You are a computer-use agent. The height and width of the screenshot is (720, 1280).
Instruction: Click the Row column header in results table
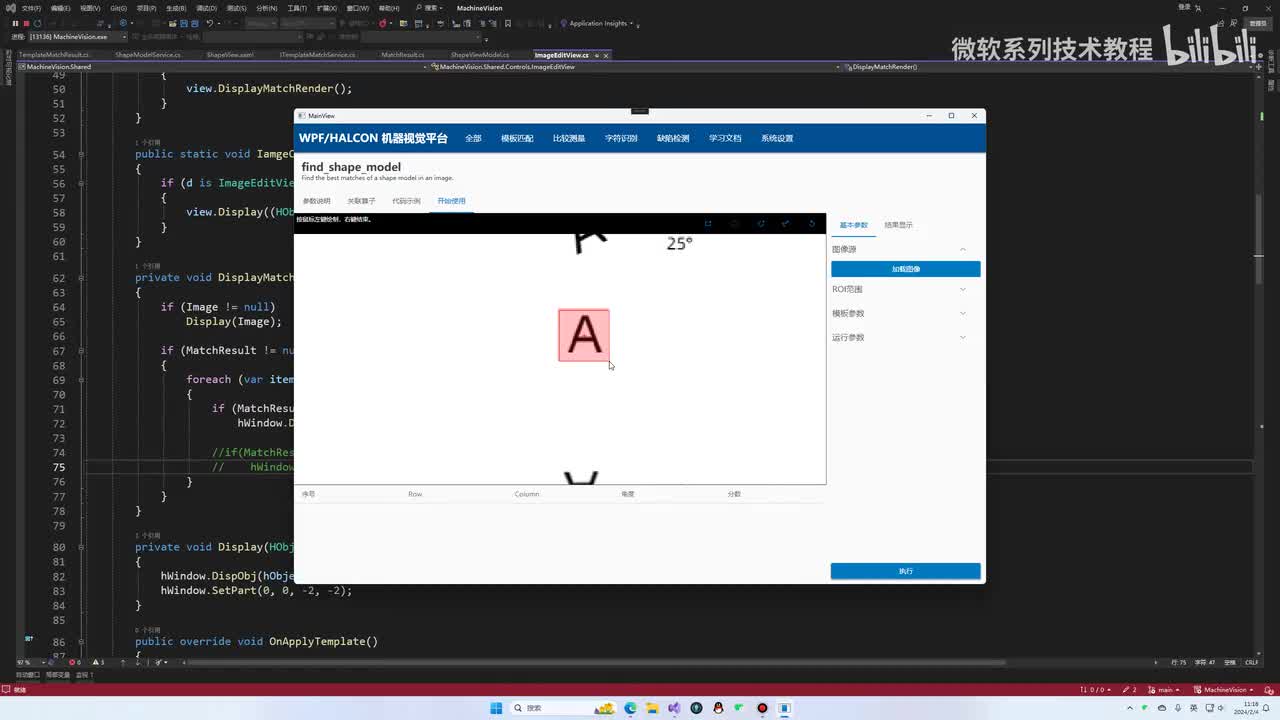pos(415,494)
